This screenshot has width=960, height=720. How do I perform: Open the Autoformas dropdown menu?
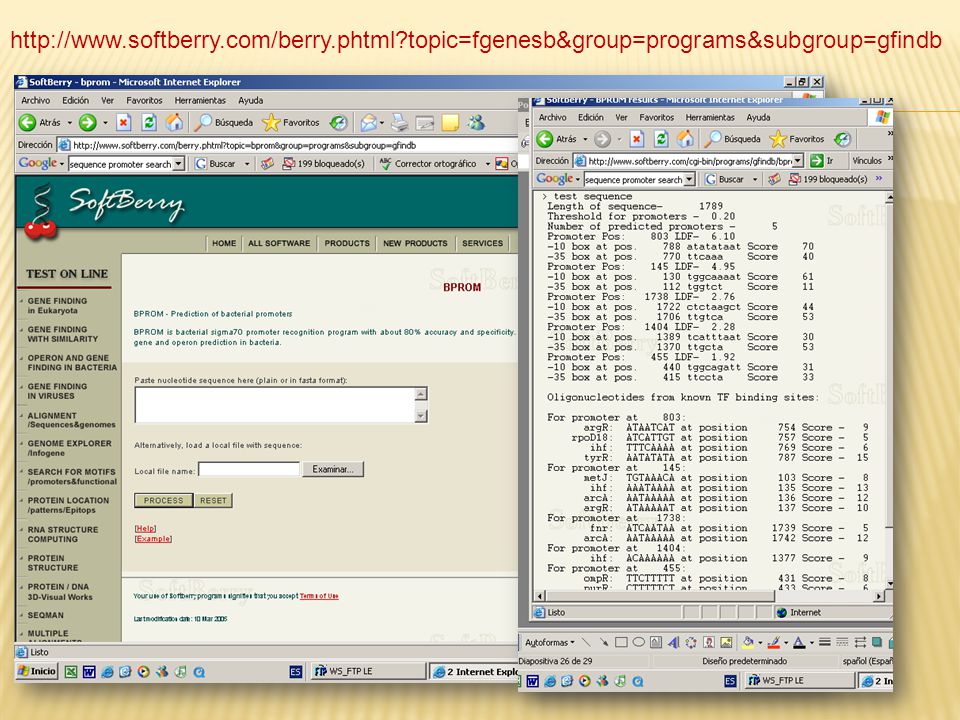pos(550,642)
